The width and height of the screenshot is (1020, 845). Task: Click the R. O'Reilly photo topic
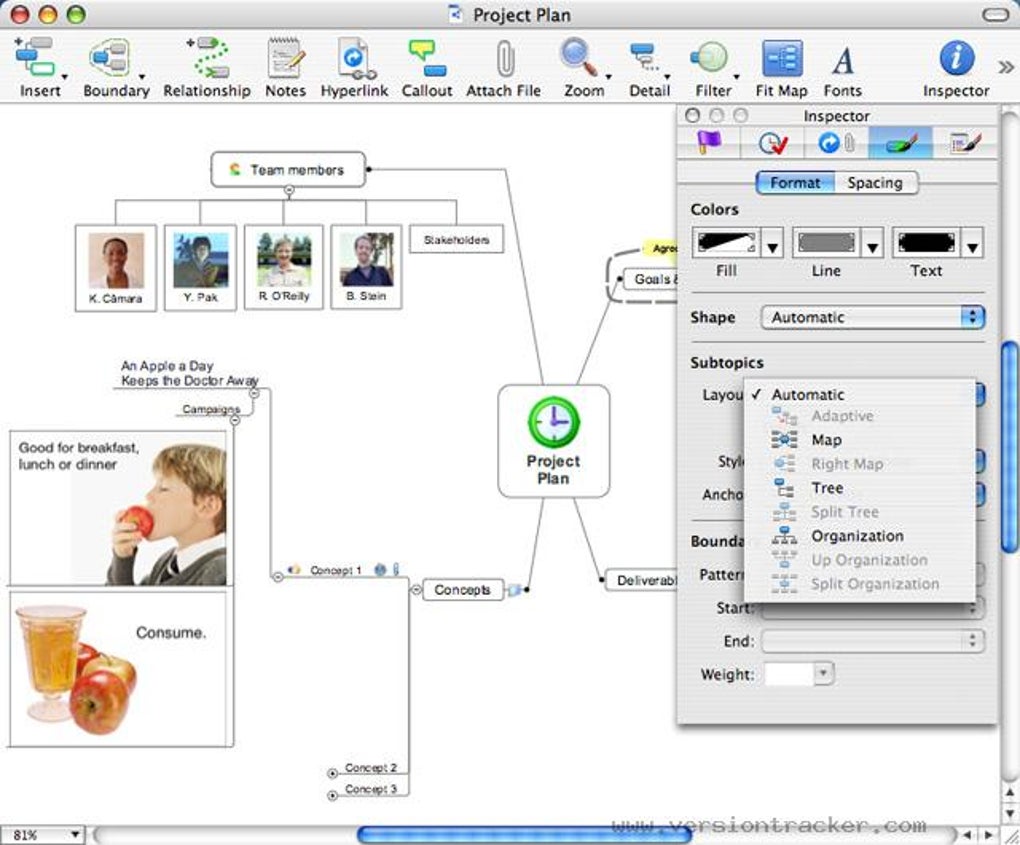284,267
